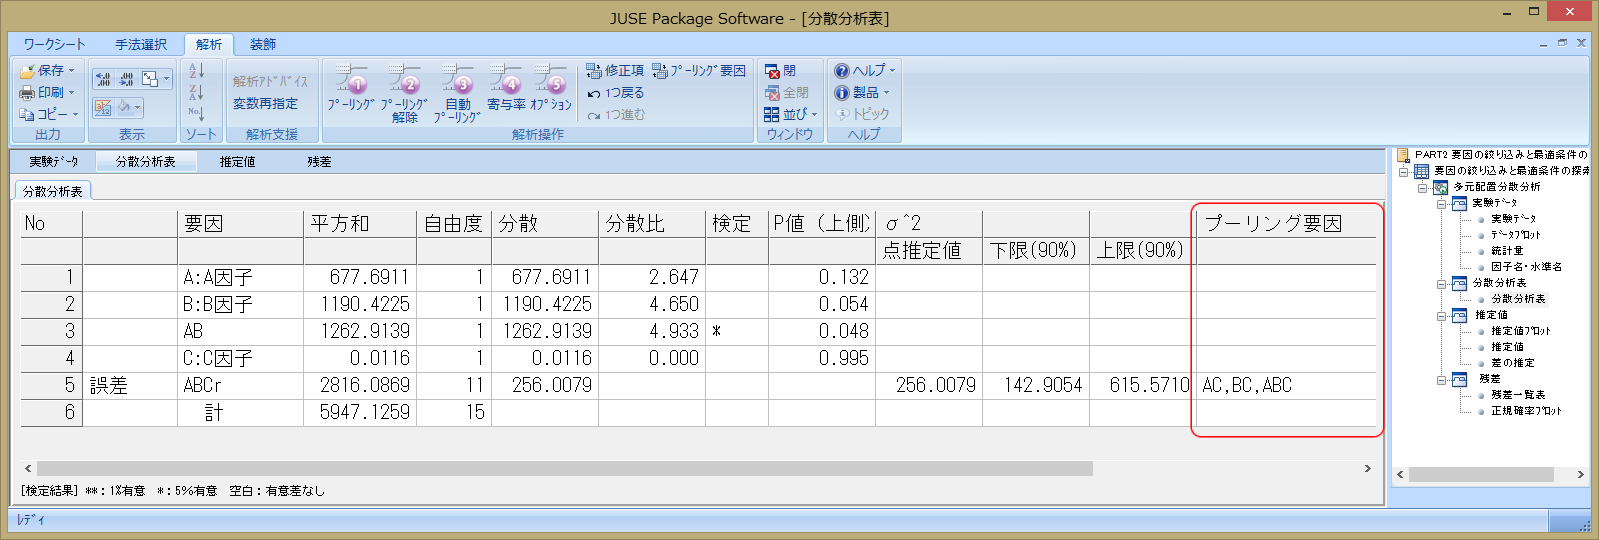The image size is (1599, 540).
Task: Select 正規確率プロット in the tree
Action: coord(1525,411)
